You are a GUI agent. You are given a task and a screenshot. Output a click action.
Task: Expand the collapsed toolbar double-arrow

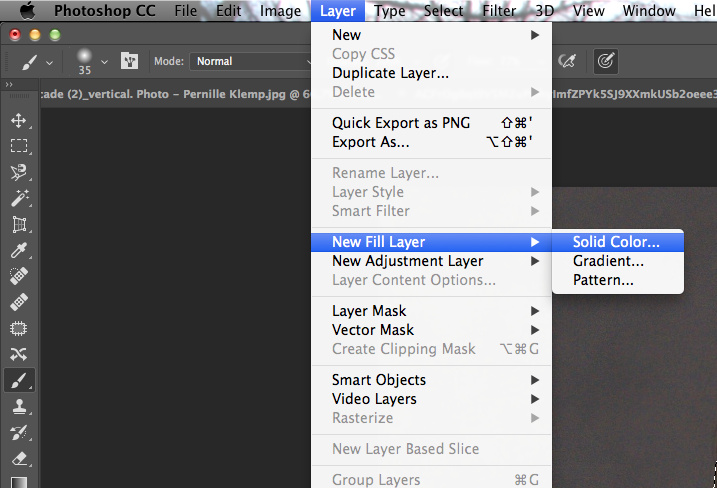9,86
